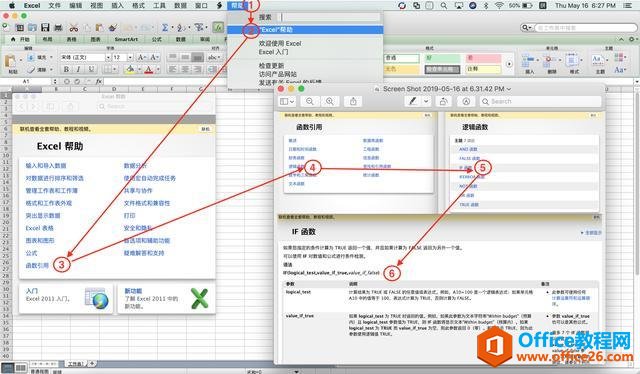Viewport: 640px width, 374px height.
Task: Open the Markup toolbar circle icon in Preview
Action: coord(466,101)
